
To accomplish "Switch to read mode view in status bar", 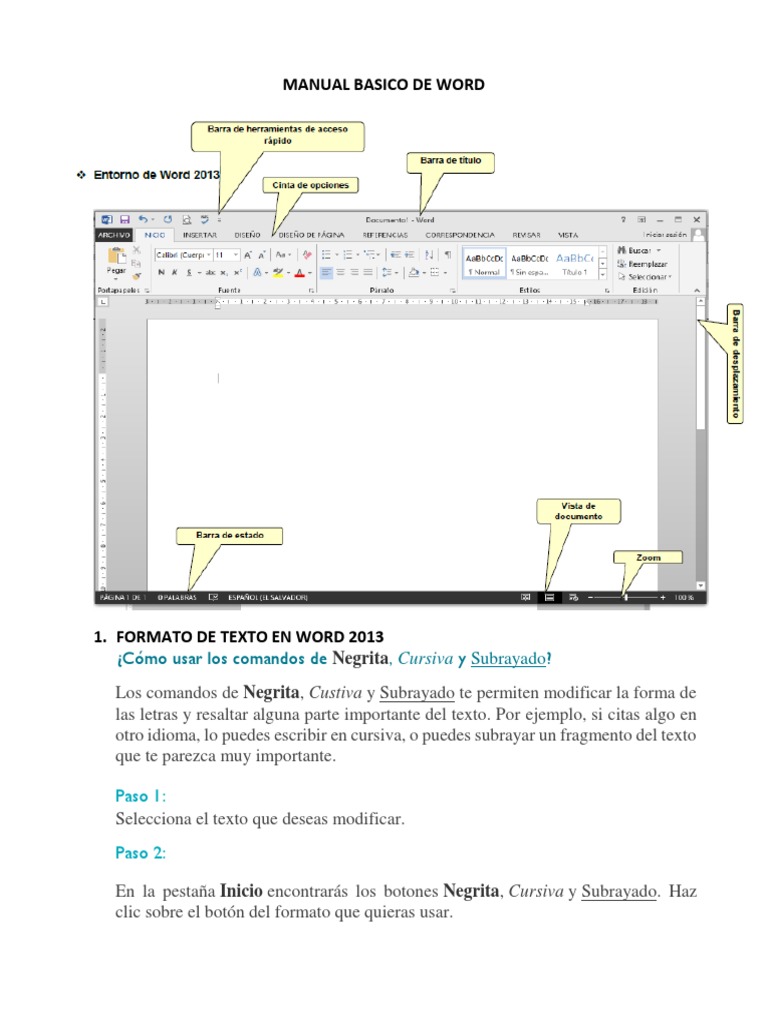I will pos(526,598).
